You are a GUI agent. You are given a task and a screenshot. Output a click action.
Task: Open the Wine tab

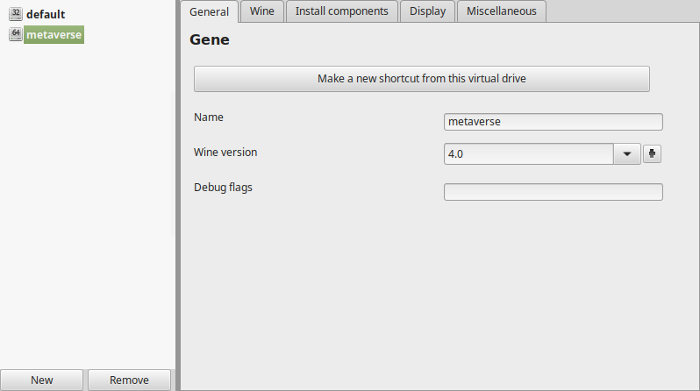pyautogui.click(x=262, y=11)
